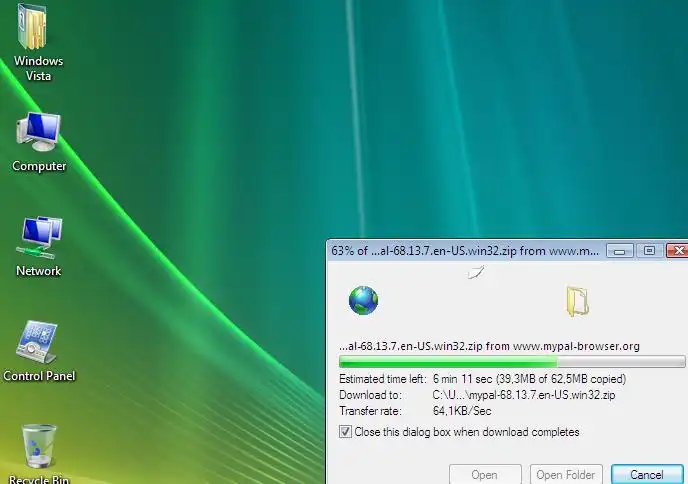
Task: Click the 'Windows Vista' icon label
Action: pos(38,68)
